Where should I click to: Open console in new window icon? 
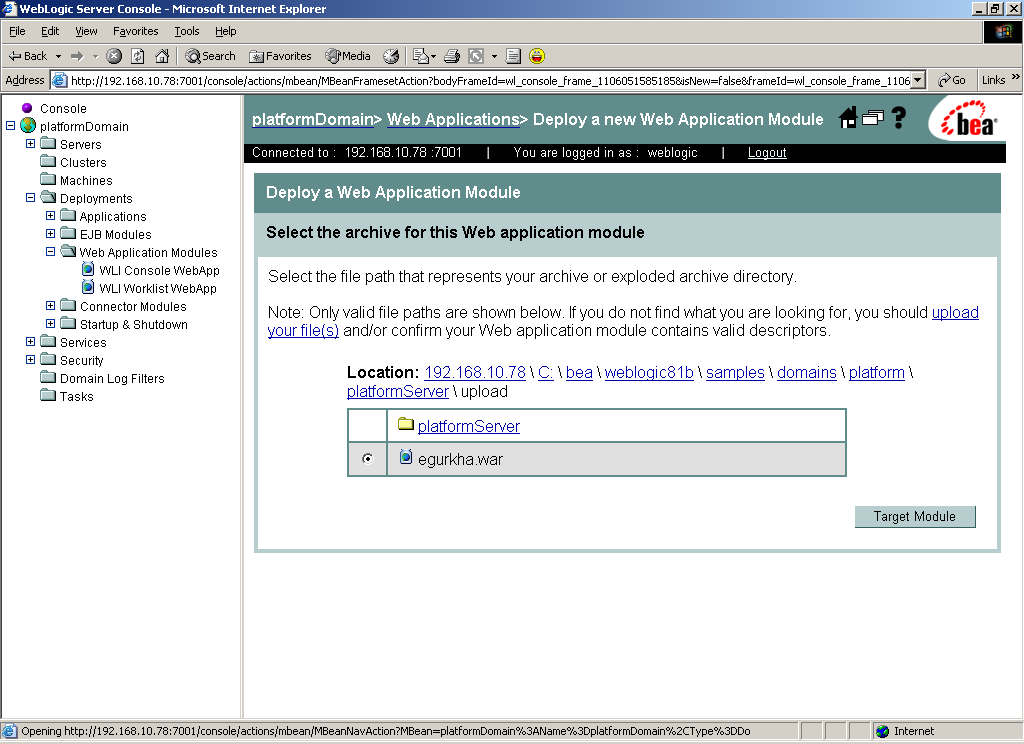tap(872, 118)
